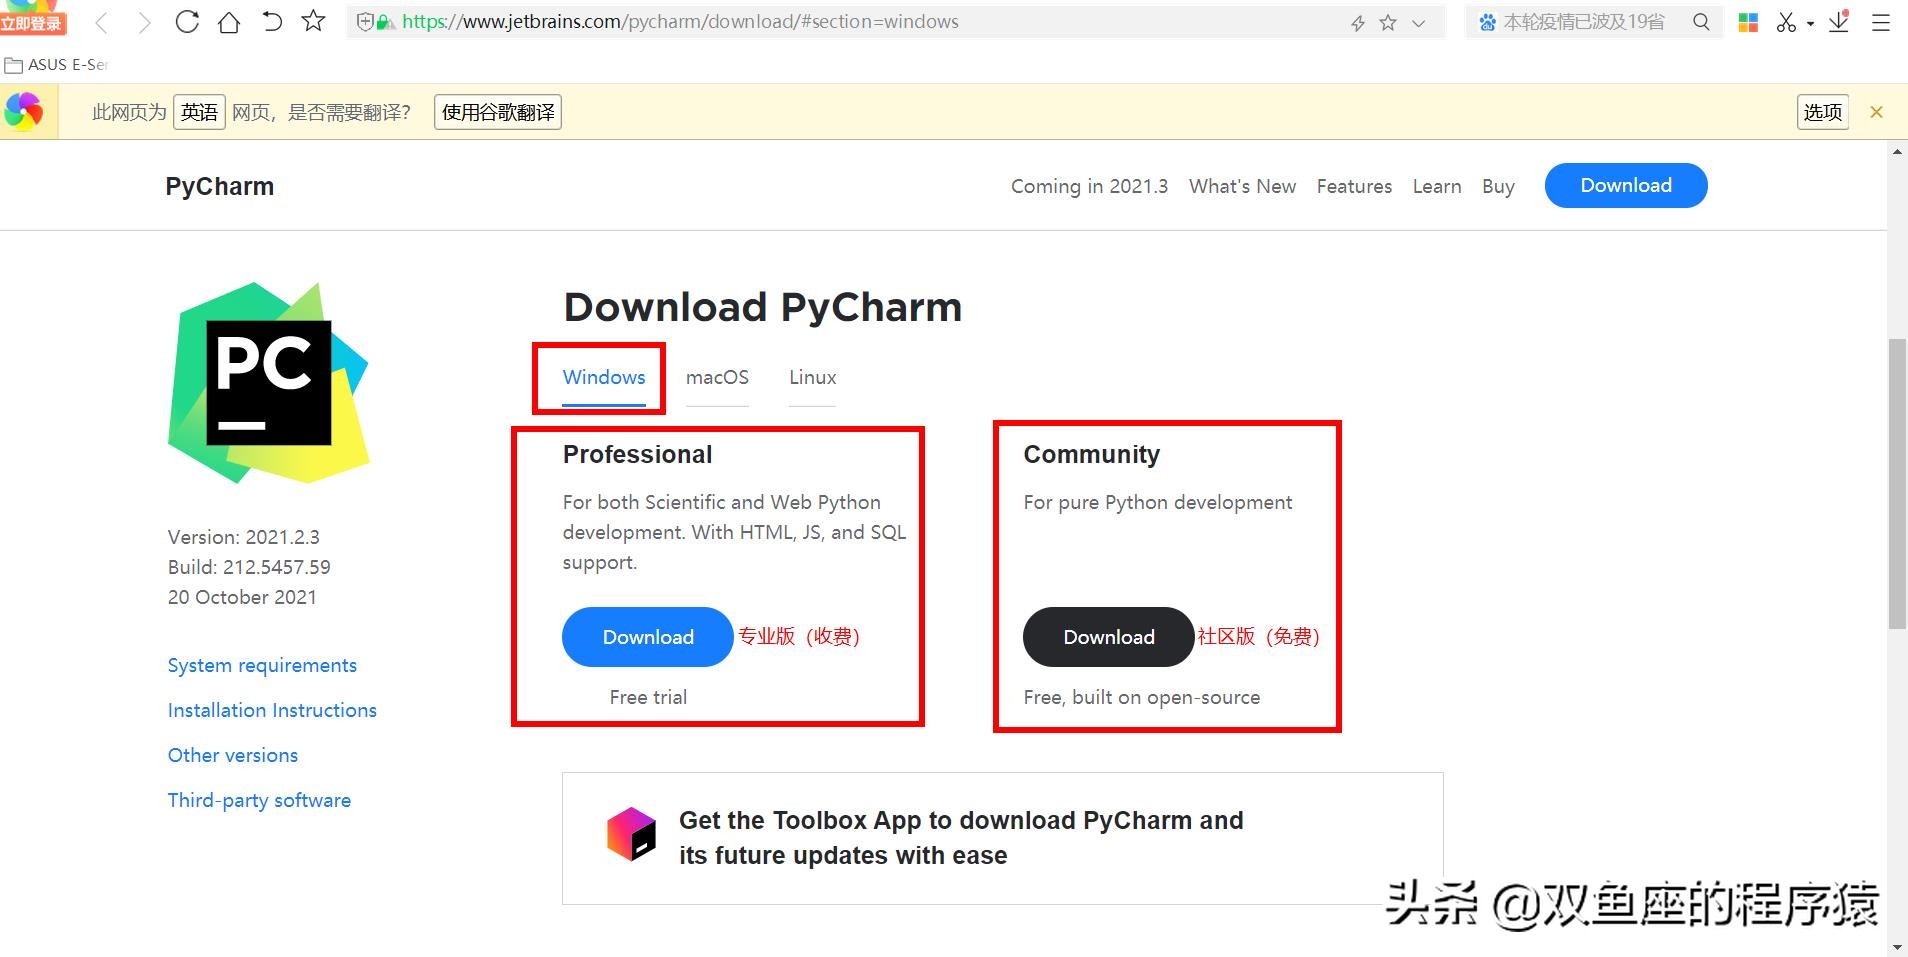The width and height of the screenshot is (1908, 957).
Task: Open Installation Instructions link
Action: 272,710
